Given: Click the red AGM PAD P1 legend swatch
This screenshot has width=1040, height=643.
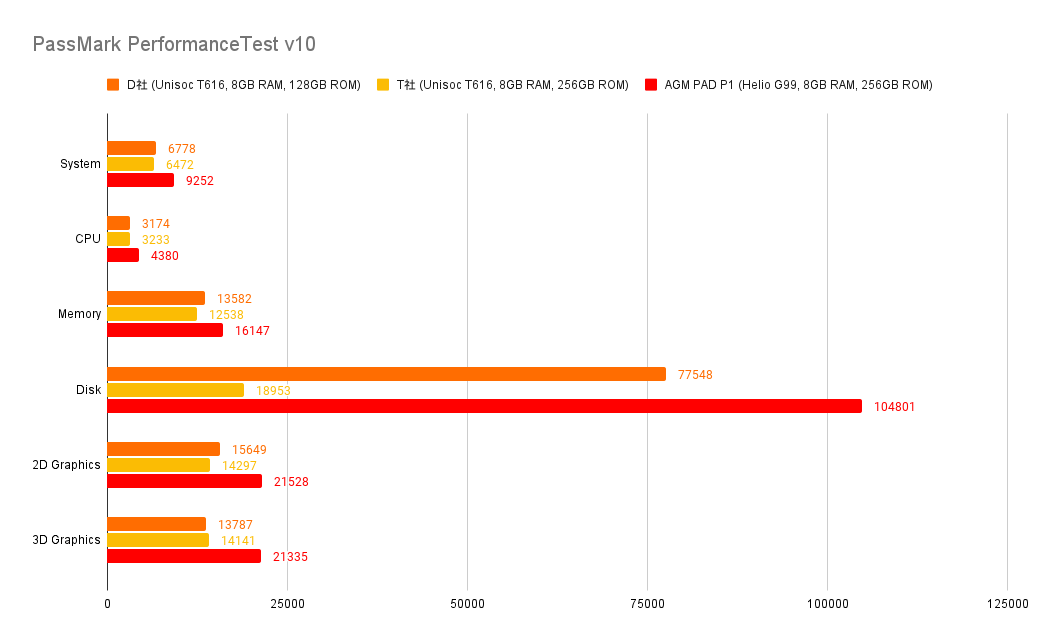Looking at the screenshot, I should pyautogui.click(x=651, y=85).
